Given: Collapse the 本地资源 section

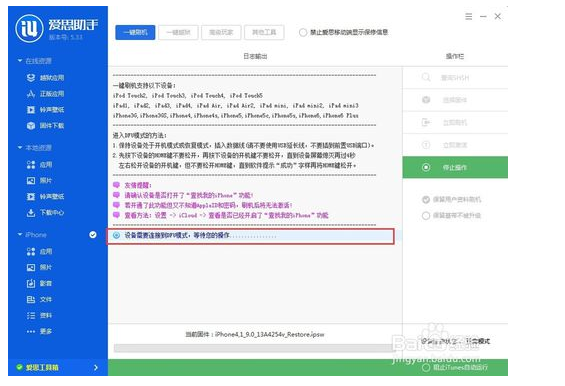Looking at the screenshot, I should click(20, 147).
